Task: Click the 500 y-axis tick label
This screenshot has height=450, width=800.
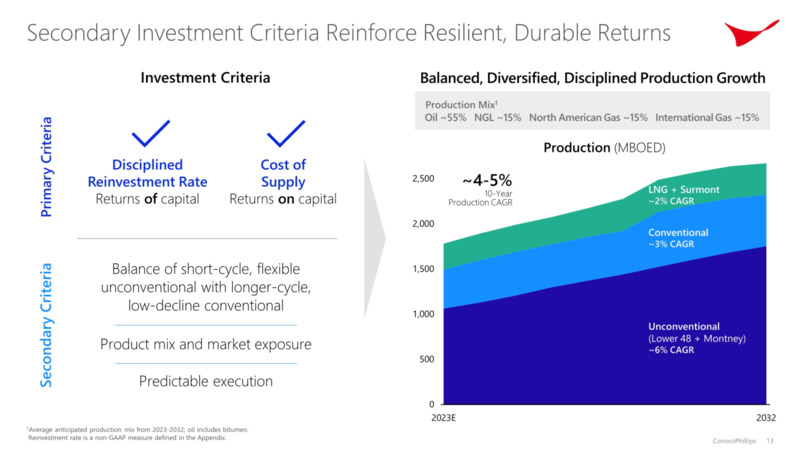Action: 427,359
